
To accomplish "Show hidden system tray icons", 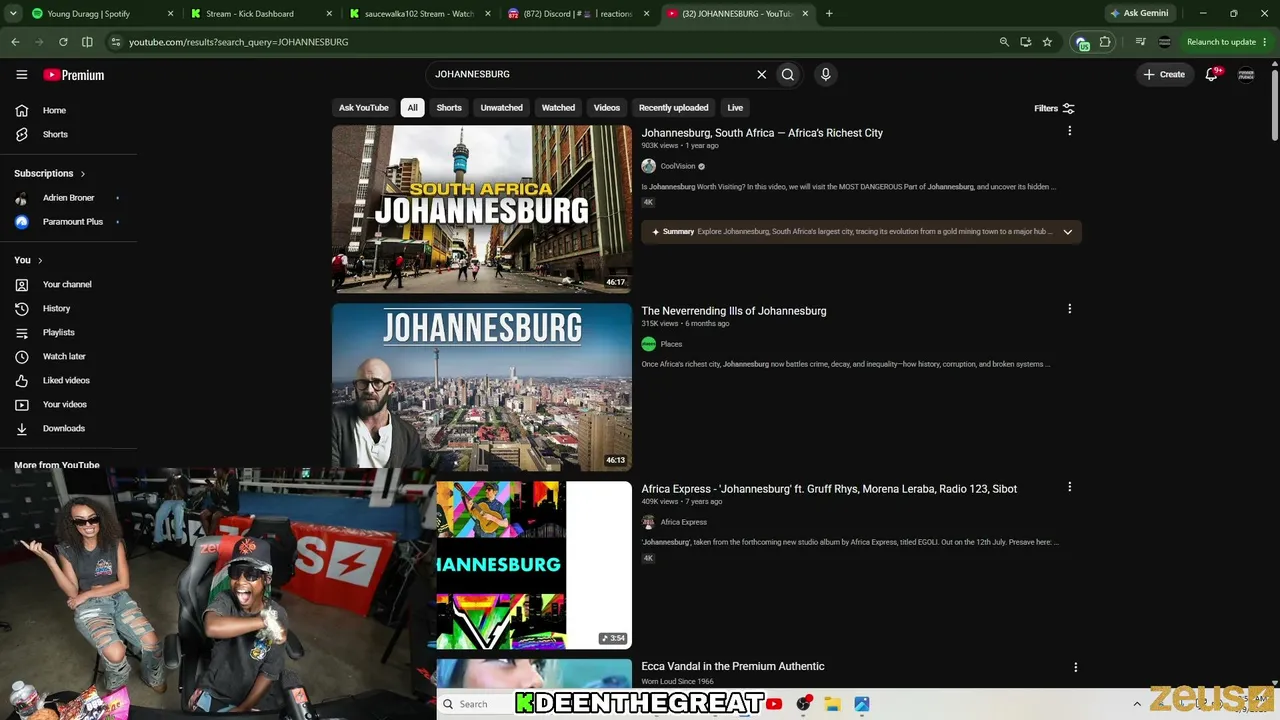I will click(x=1137, y=704).
